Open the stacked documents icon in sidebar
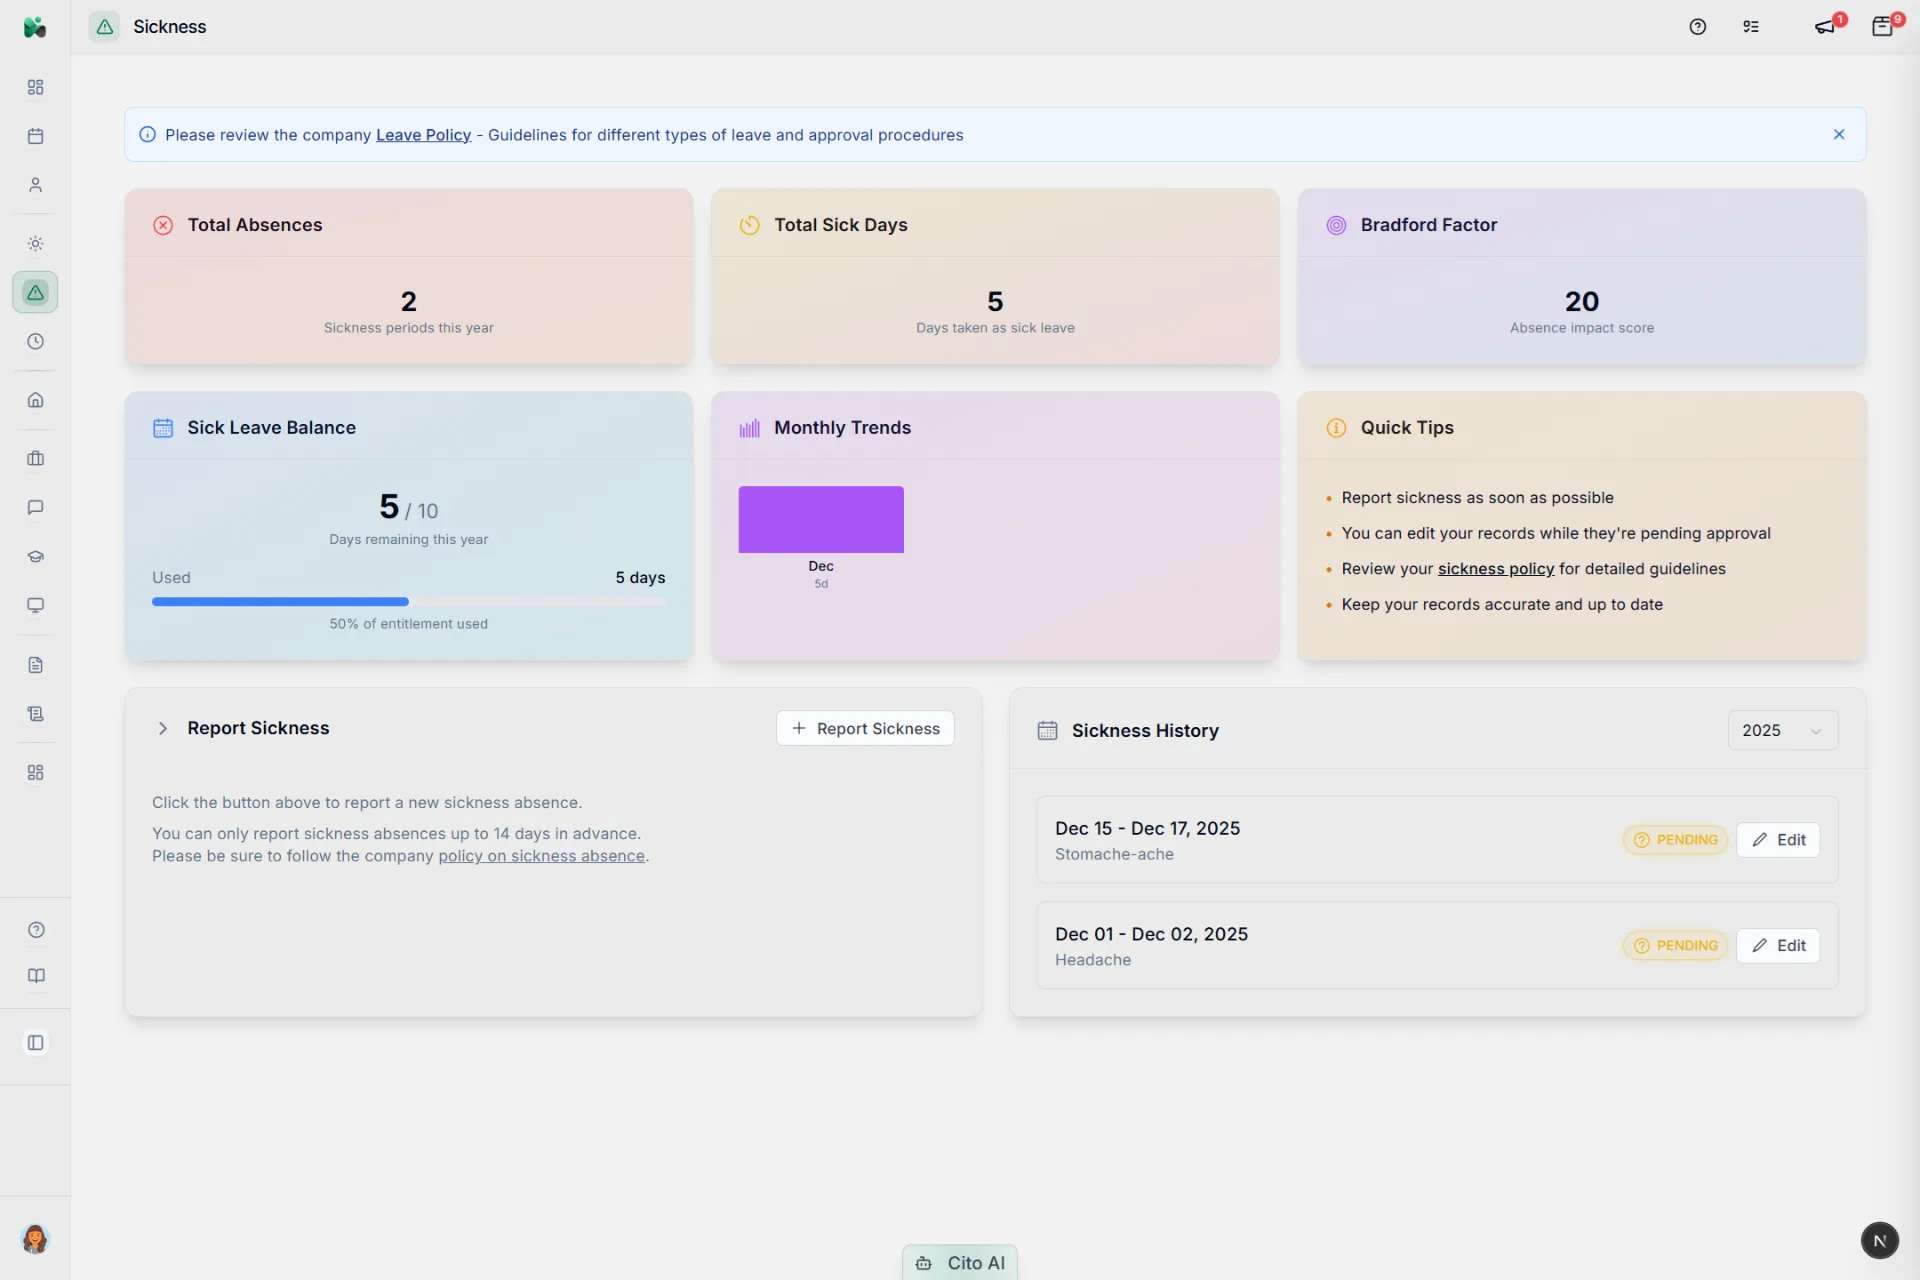 coord(35,714)
